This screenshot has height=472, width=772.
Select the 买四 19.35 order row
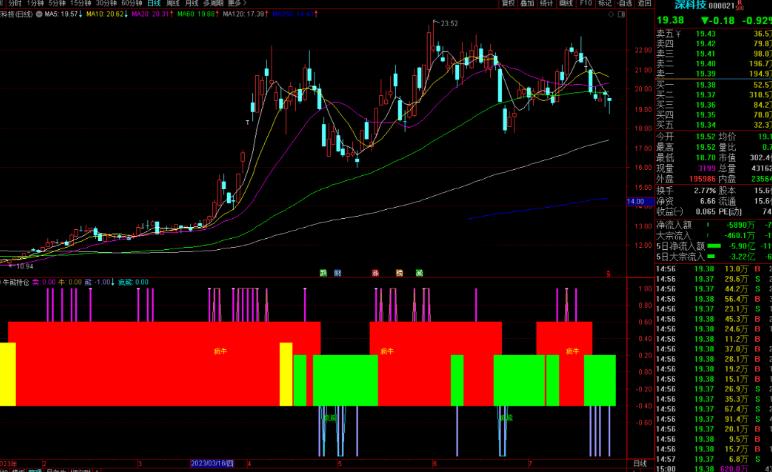(x=714, y=115)
